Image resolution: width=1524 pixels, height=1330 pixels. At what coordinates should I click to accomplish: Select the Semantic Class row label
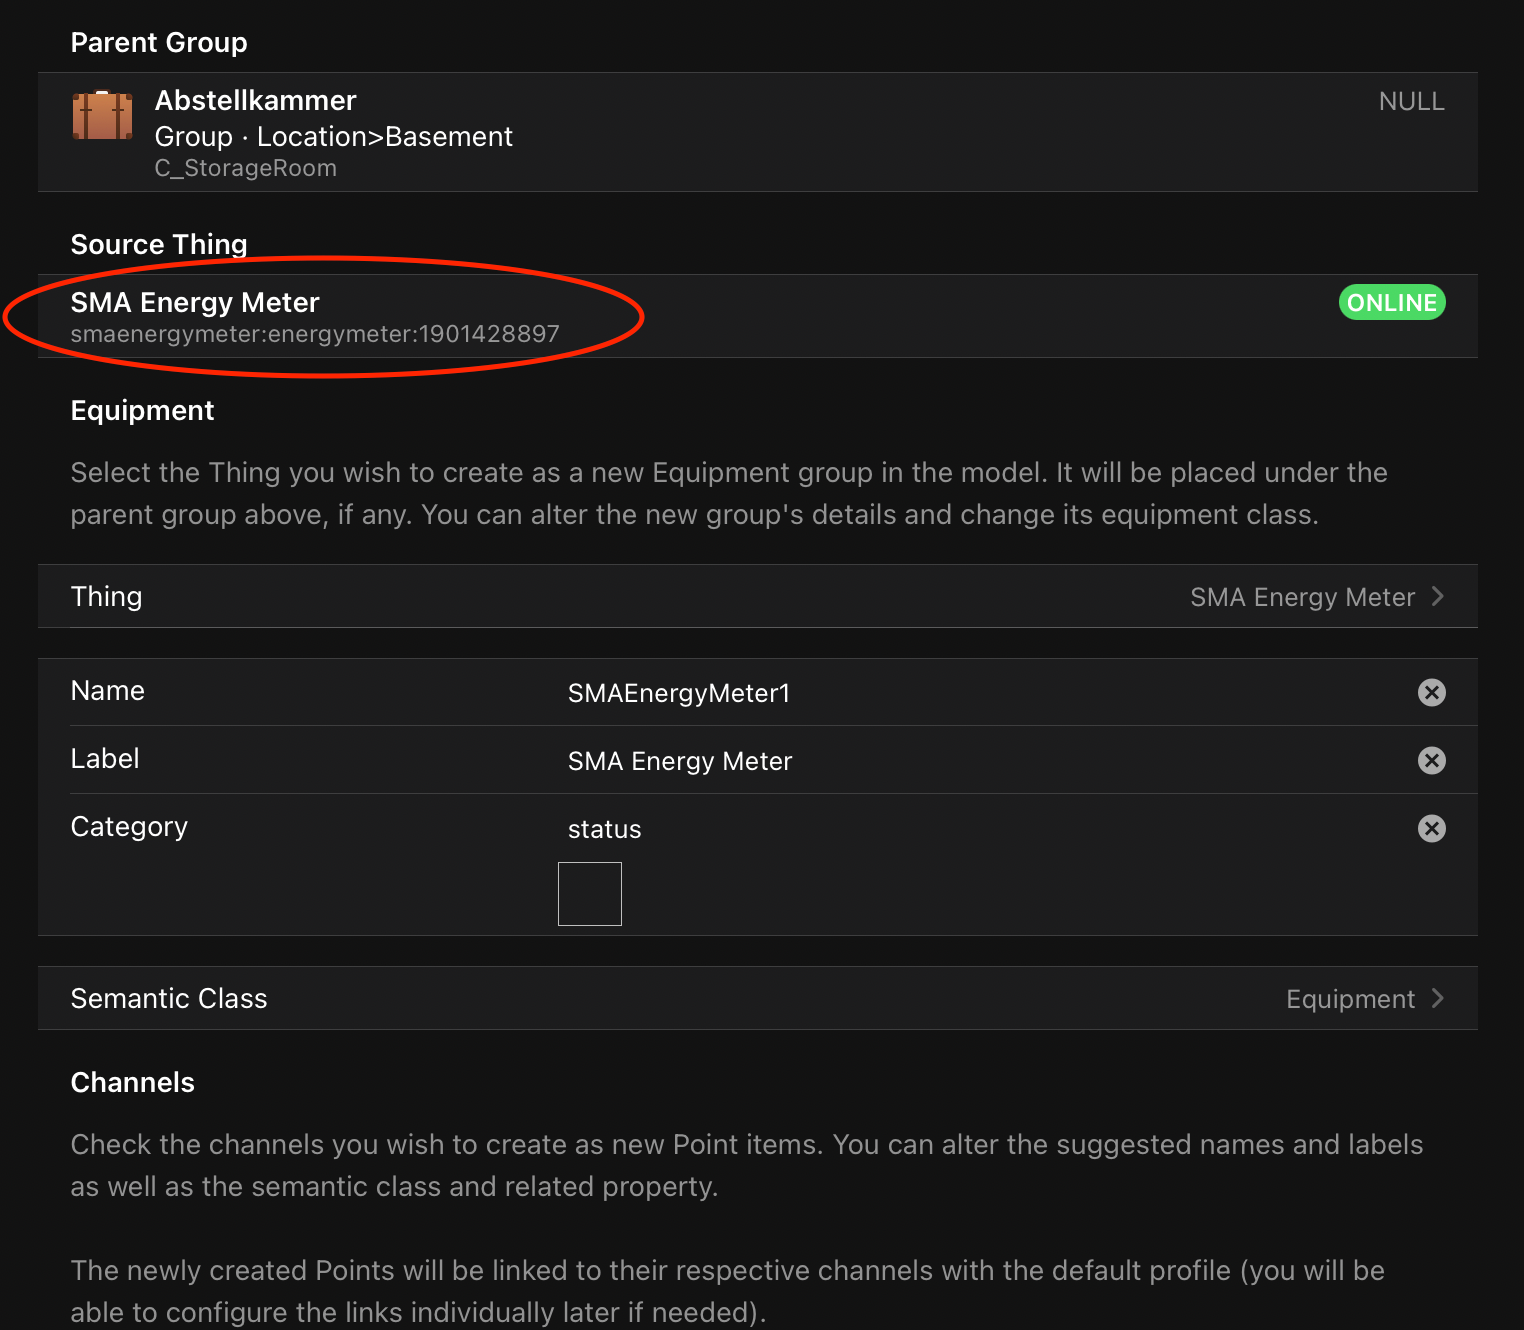169,998
